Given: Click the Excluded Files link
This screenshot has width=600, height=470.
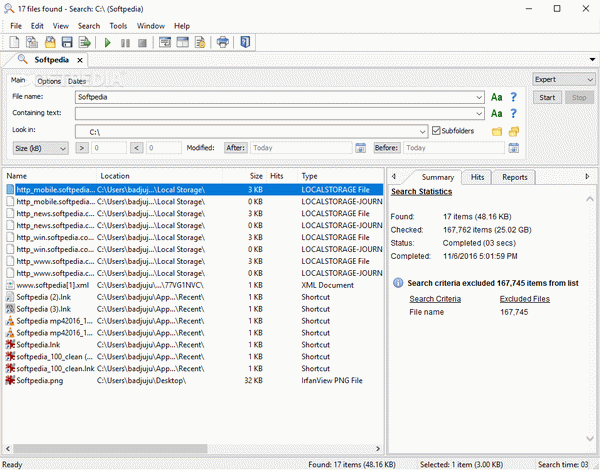Looking at the screenshot, I should pyautogui.click(x=525, y=299).
